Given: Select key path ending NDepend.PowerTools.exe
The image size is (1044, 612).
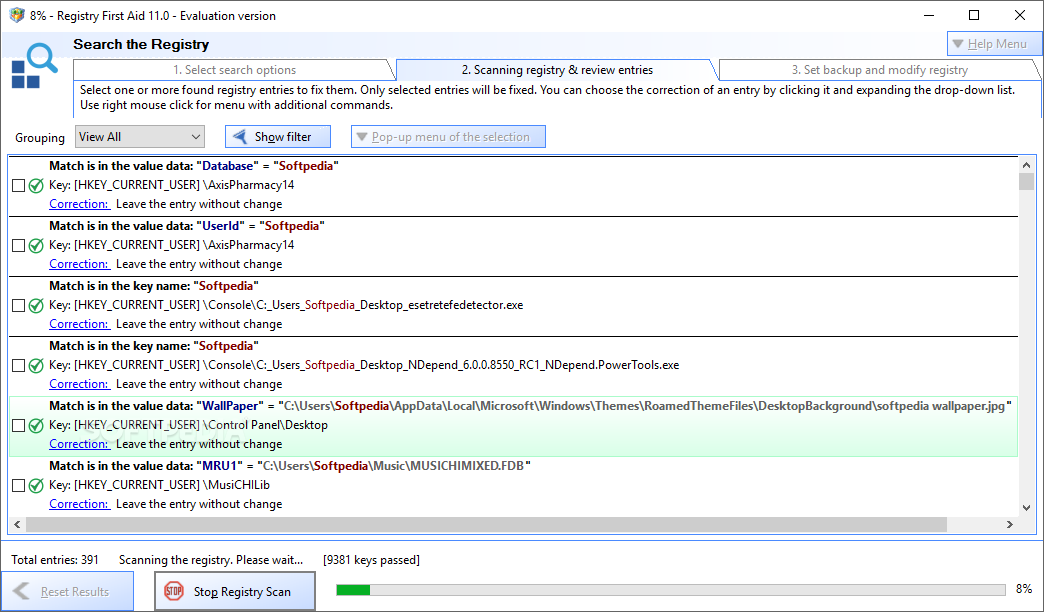Looking at the screenshot, I should pos(364,365).
